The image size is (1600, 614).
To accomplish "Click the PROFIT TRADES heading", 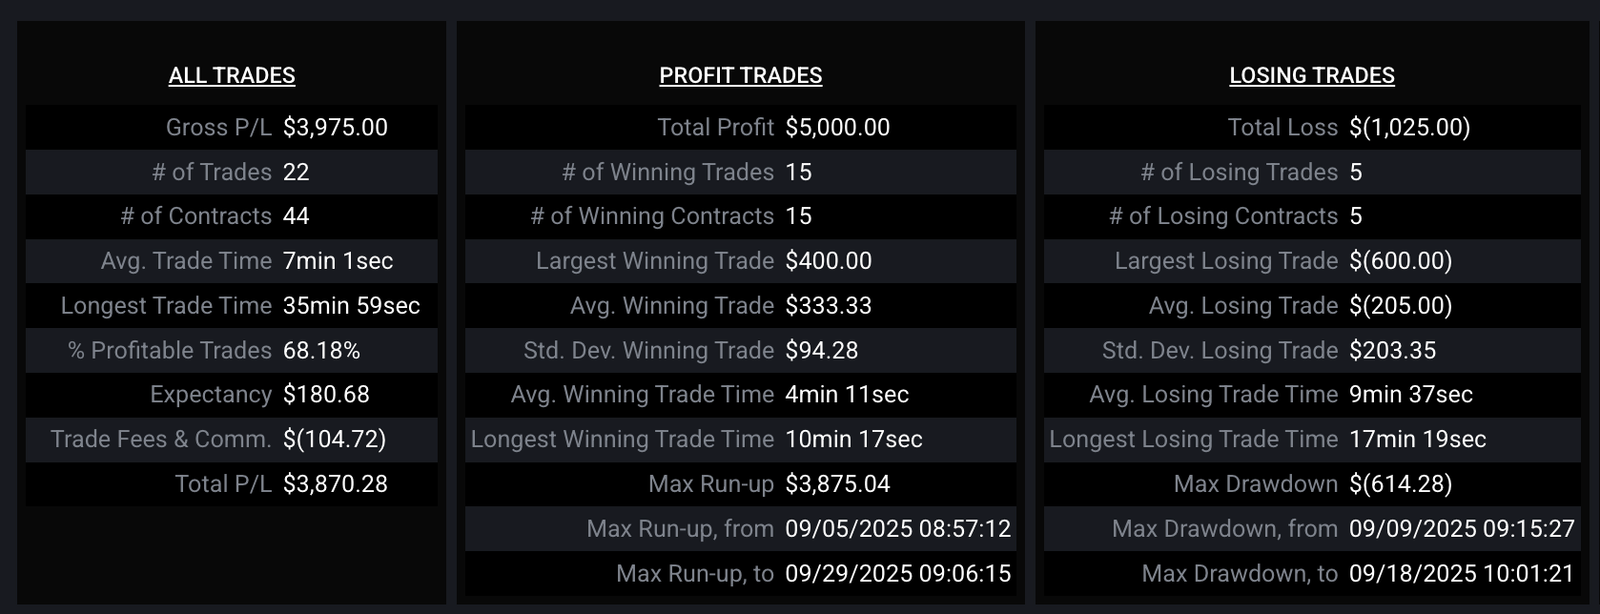I will coord(740,76).
